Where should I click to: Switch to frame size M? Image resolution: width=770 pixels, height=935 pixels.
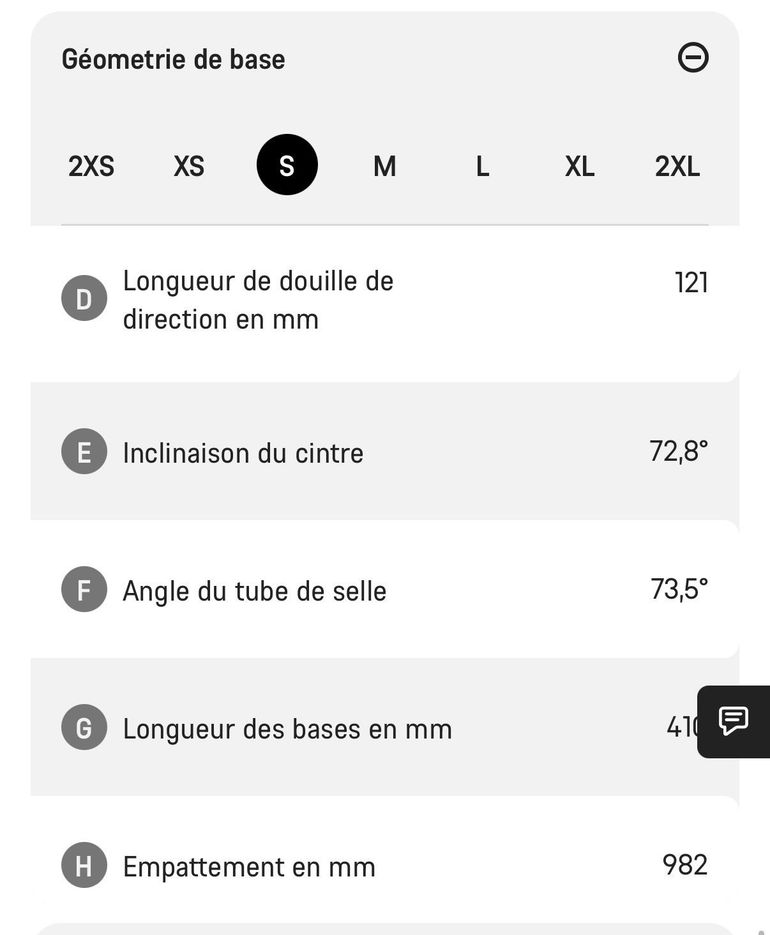pyautogui.click(x=385, y=166)
